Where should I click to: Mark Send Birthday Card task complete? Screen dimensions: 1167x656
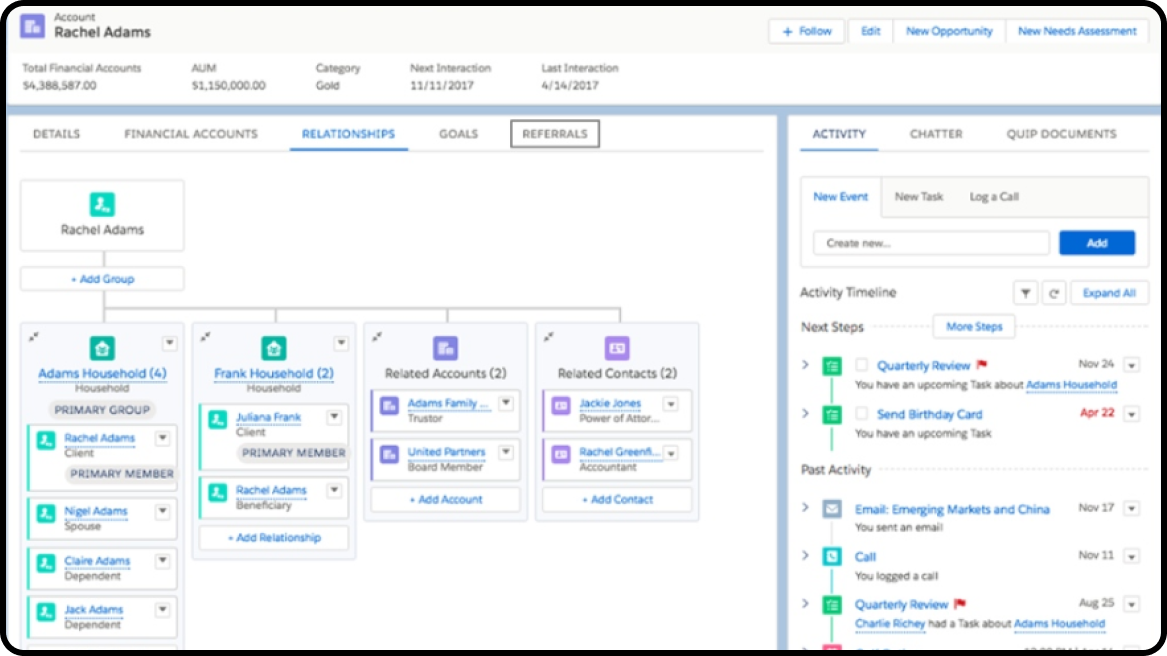862,414
